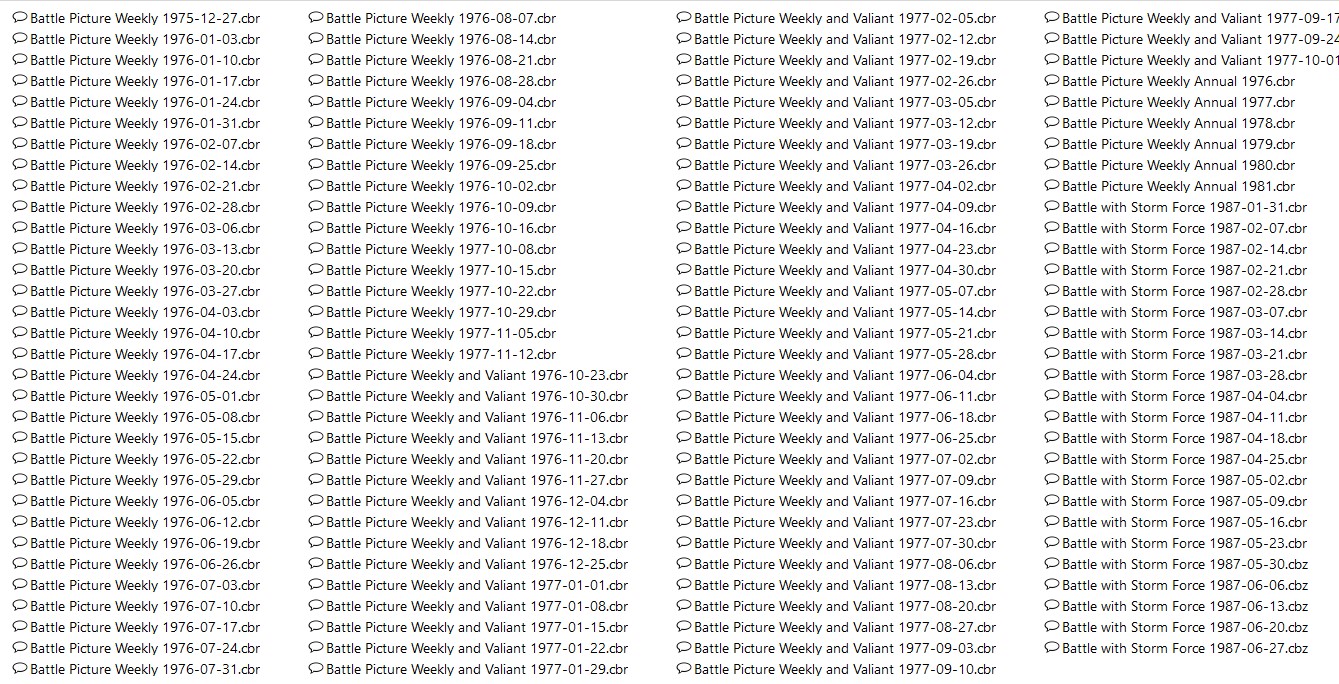Open Battle Picture Weekly Annual 1981.cbr file
The width and height of the screenshot is (1339, 684).
click(x=1178, y=186)
